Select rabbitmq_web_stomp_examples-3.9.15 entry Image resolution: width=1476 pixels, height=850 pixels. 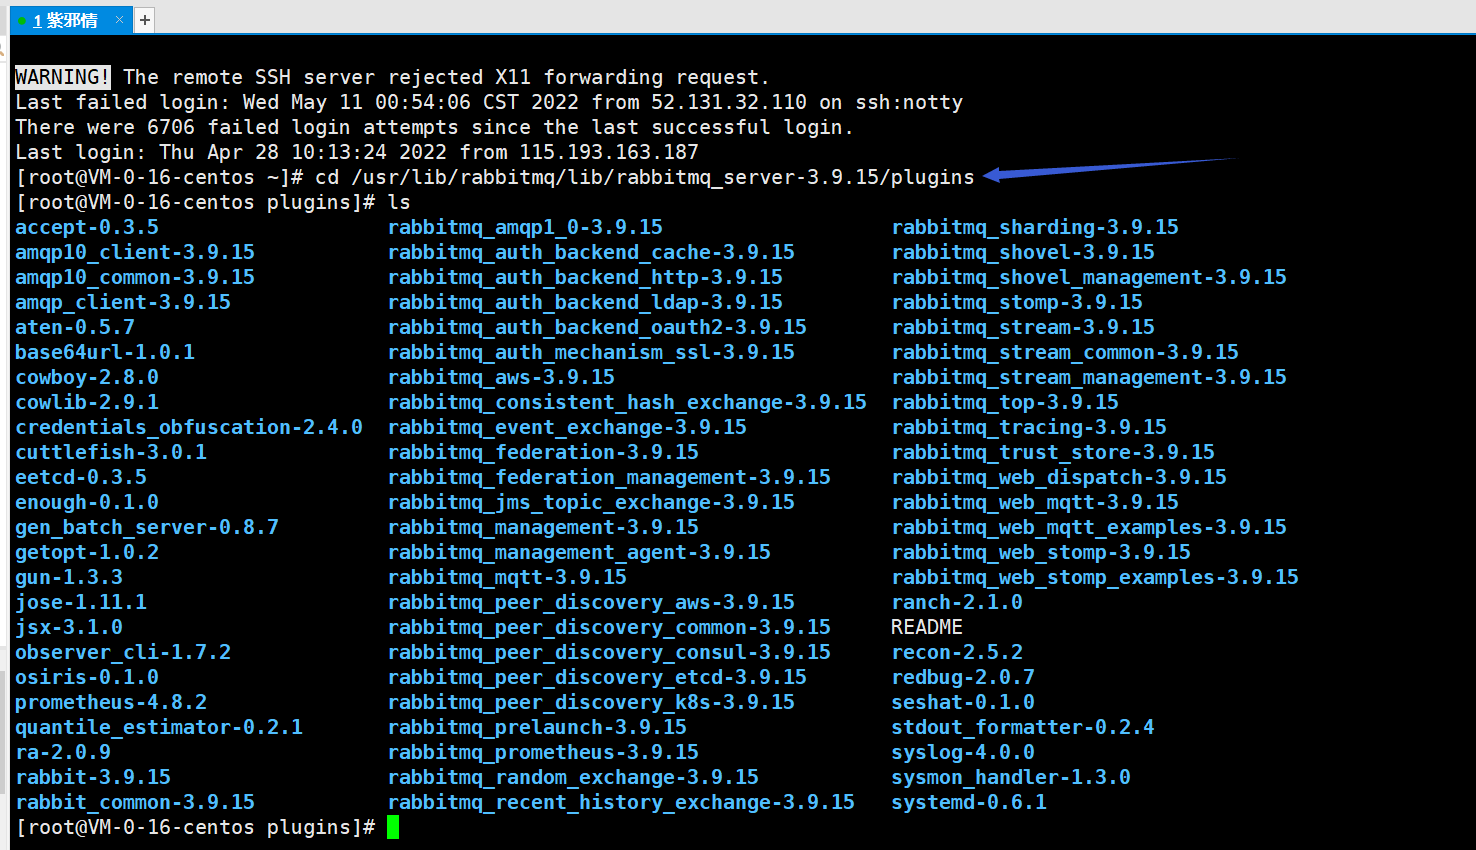1095,577
